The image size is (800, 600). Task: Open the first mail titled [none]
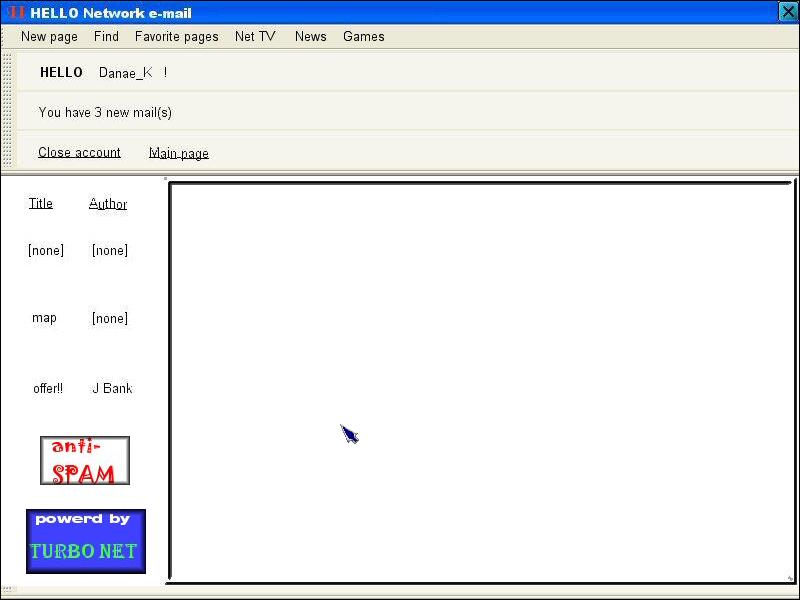click(46, 250)
